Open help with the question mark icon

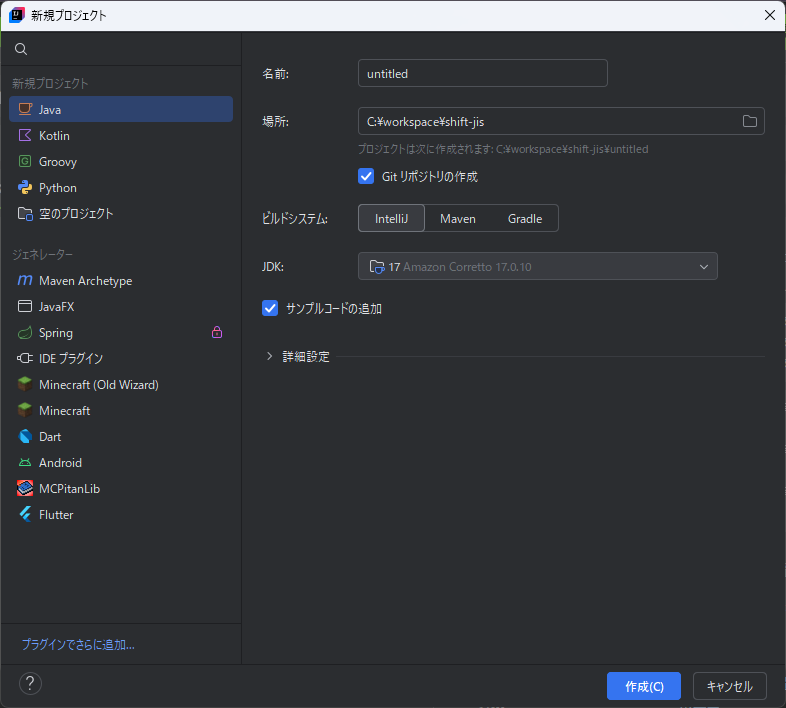click(x=30, y=683)
